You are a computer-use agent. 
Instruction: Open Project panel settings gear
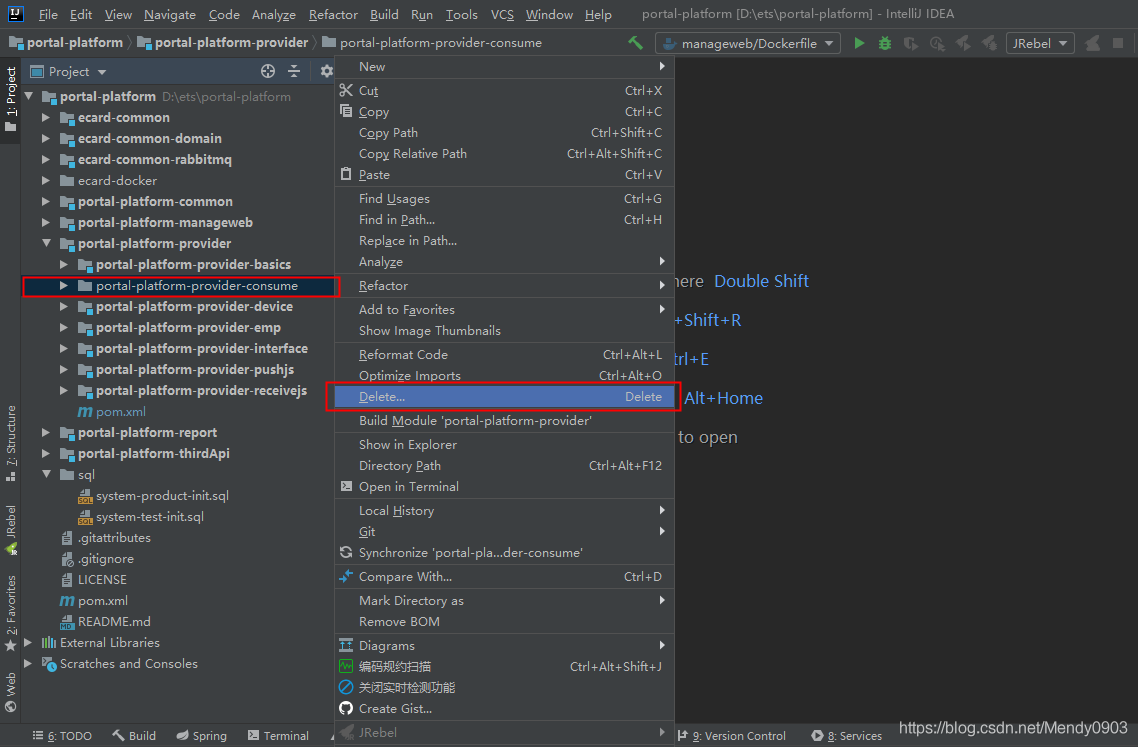coord(326,71)
